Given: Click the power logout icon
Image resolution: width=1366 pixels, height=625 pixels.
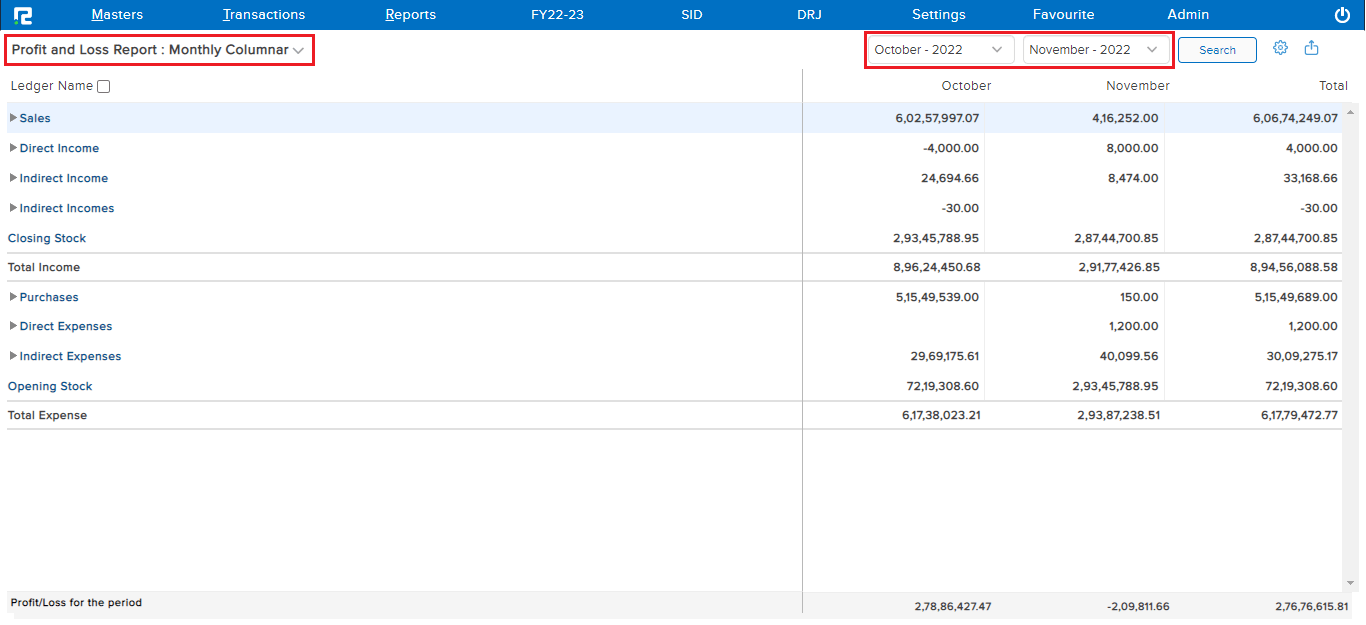Looking at the screenshot, I should (1342, 15).
